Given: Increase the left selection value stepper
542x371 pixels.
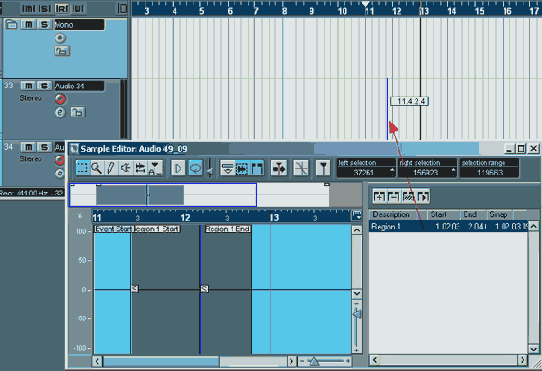Looking at the screenshot, I should tap(392, 170).
